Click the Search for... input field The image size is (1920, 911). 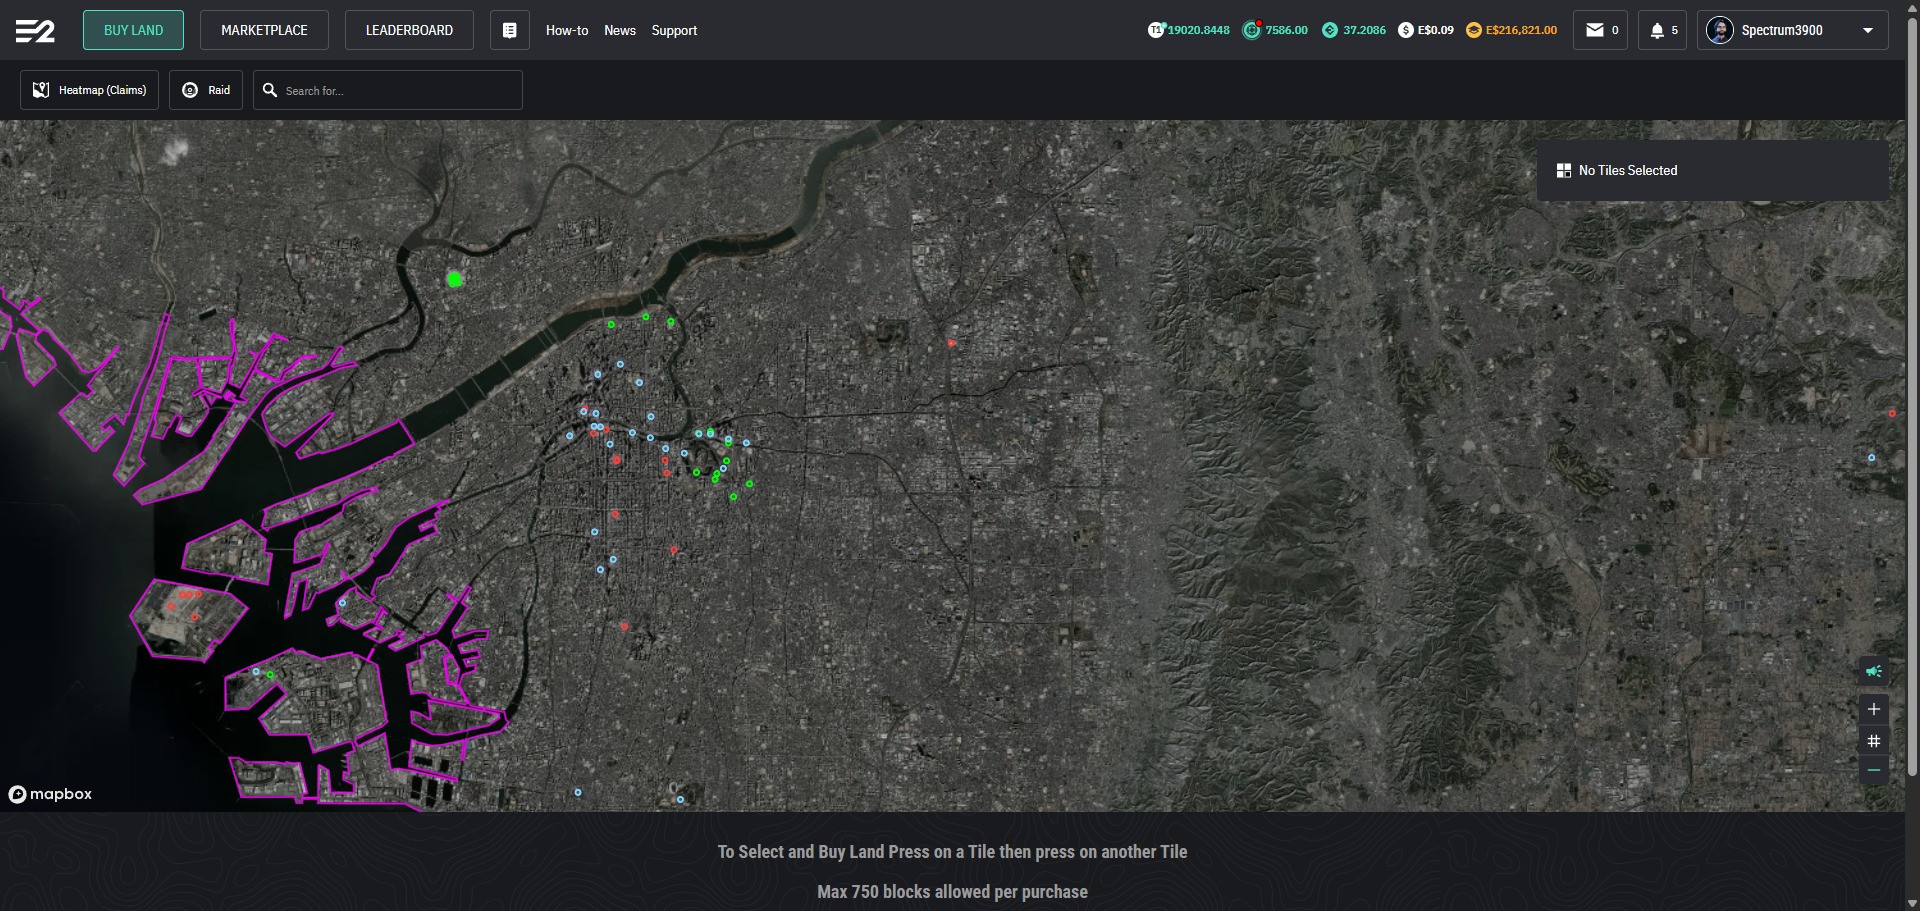click(400, 91)
